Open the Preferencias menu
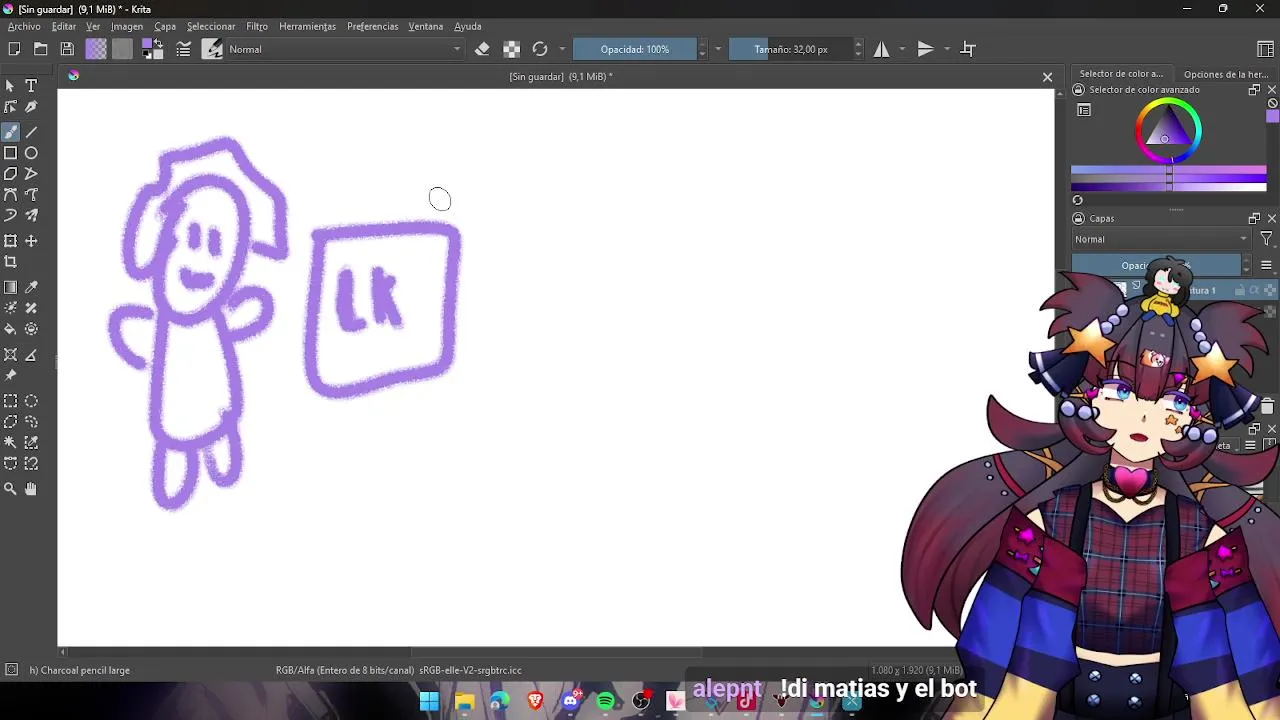 [x=373, y=26]
